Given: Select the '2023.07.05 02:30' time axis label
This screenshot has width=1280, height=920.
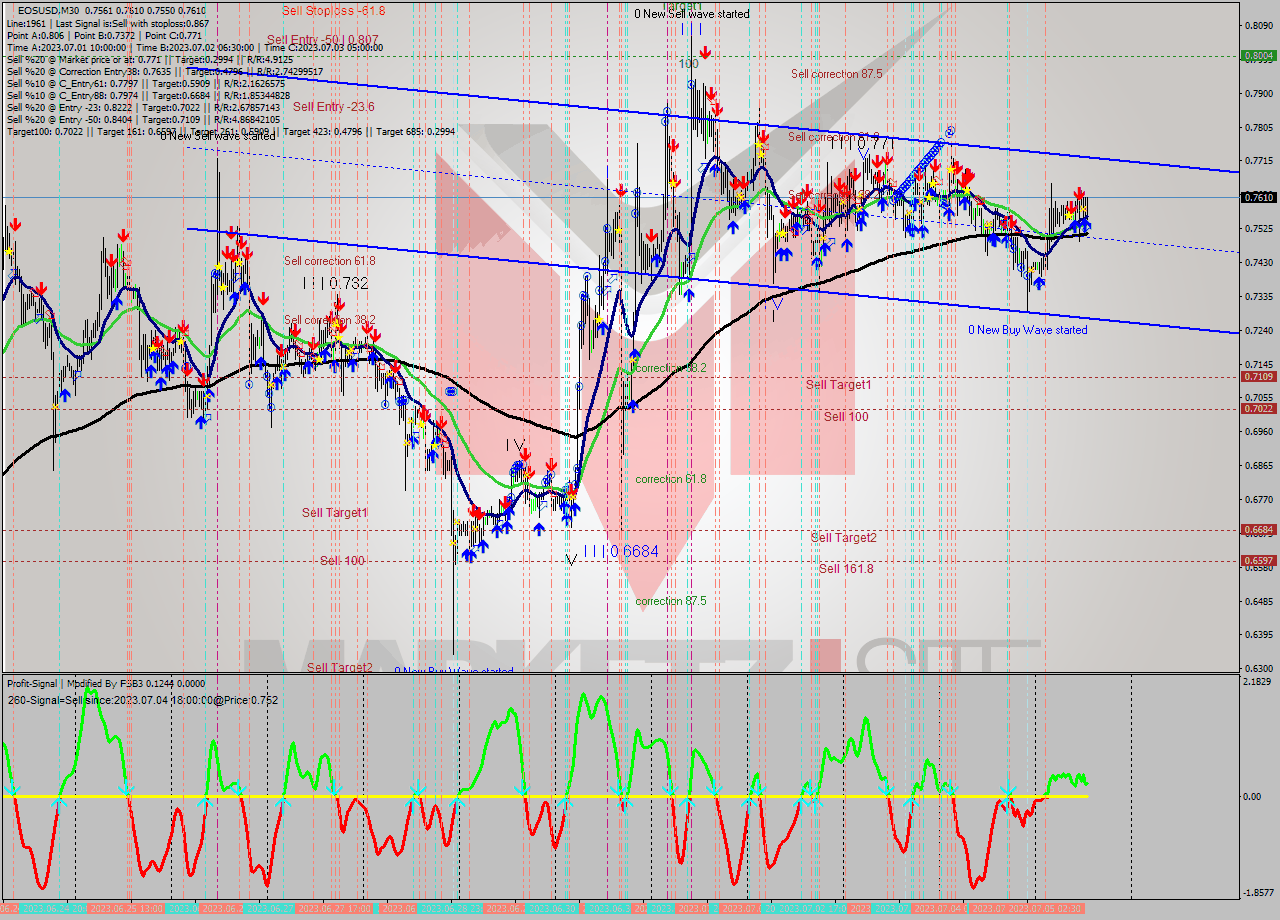Looking at the screenshot, I should click(x=1044, y=909).
